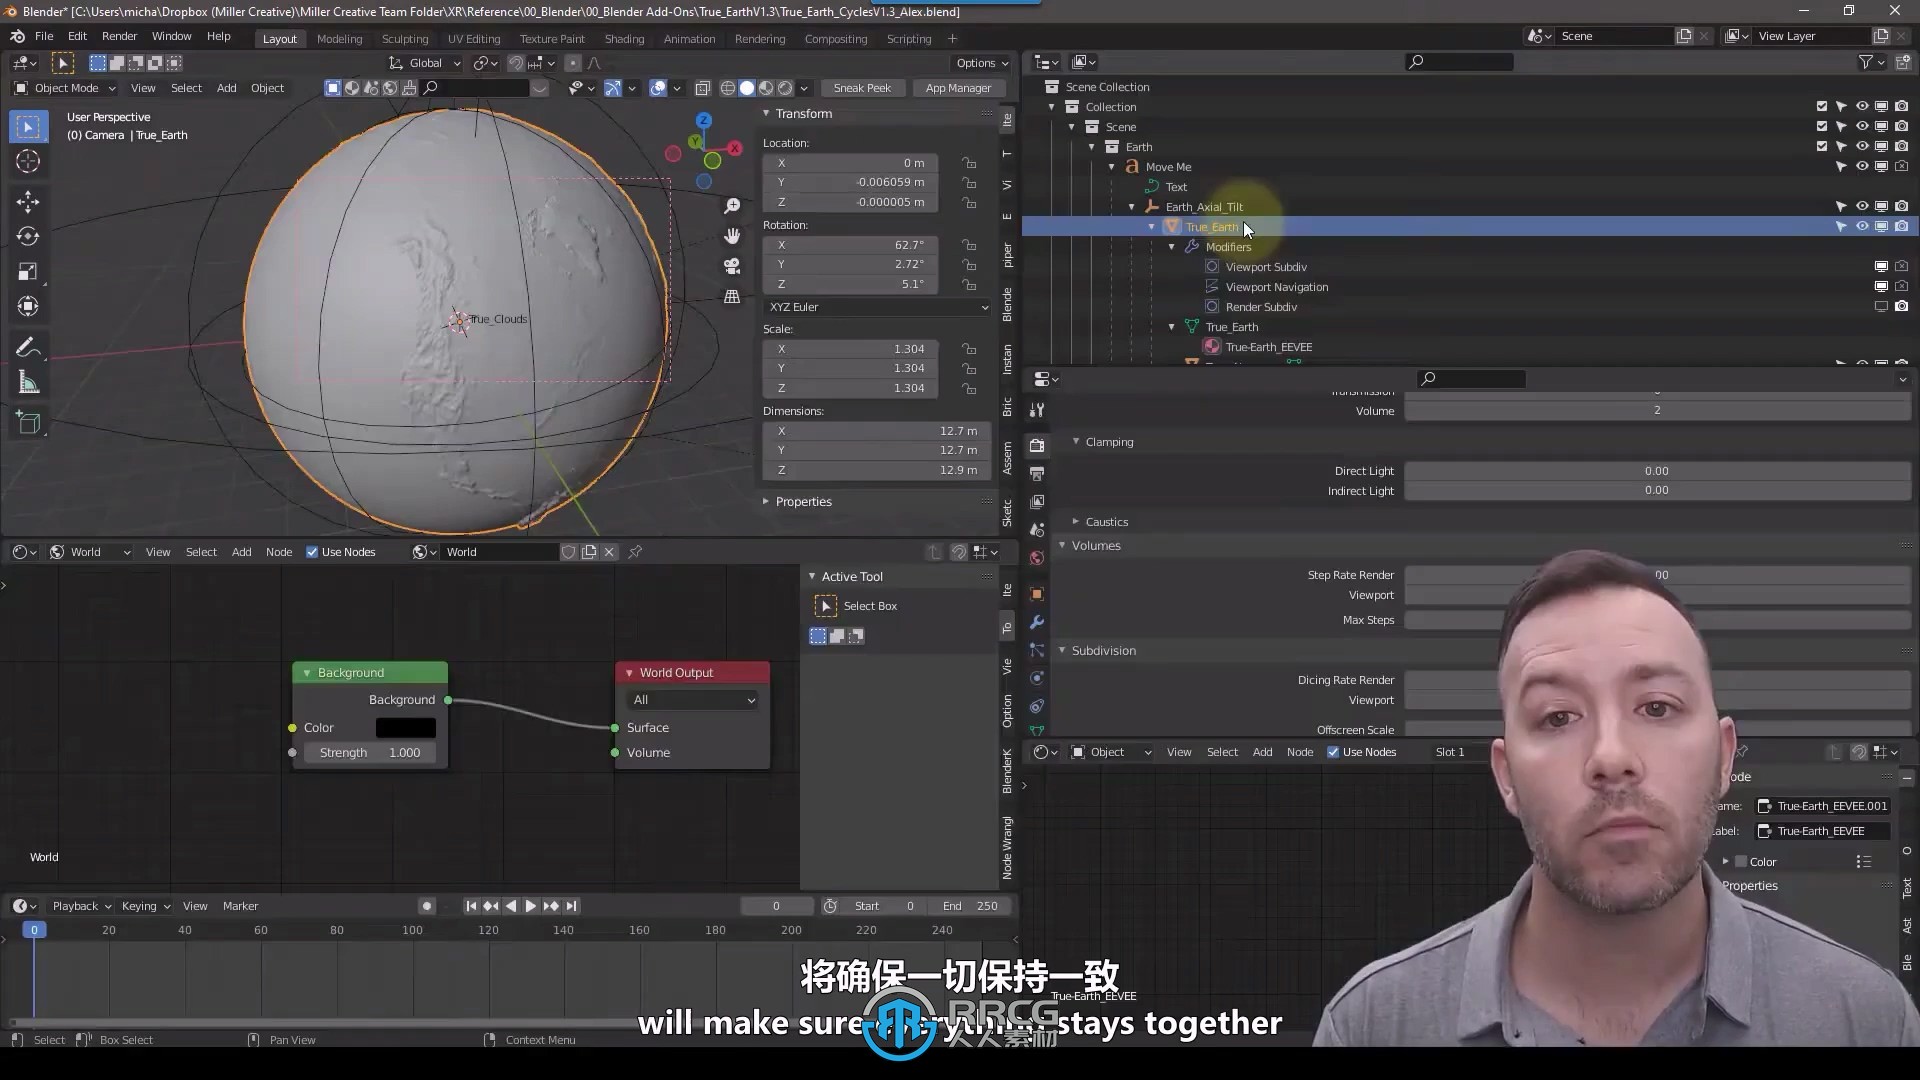This screenshot has height=1080, width=1920.
Task: Switch to Animation workspace tab
Action: coord(689,39)
